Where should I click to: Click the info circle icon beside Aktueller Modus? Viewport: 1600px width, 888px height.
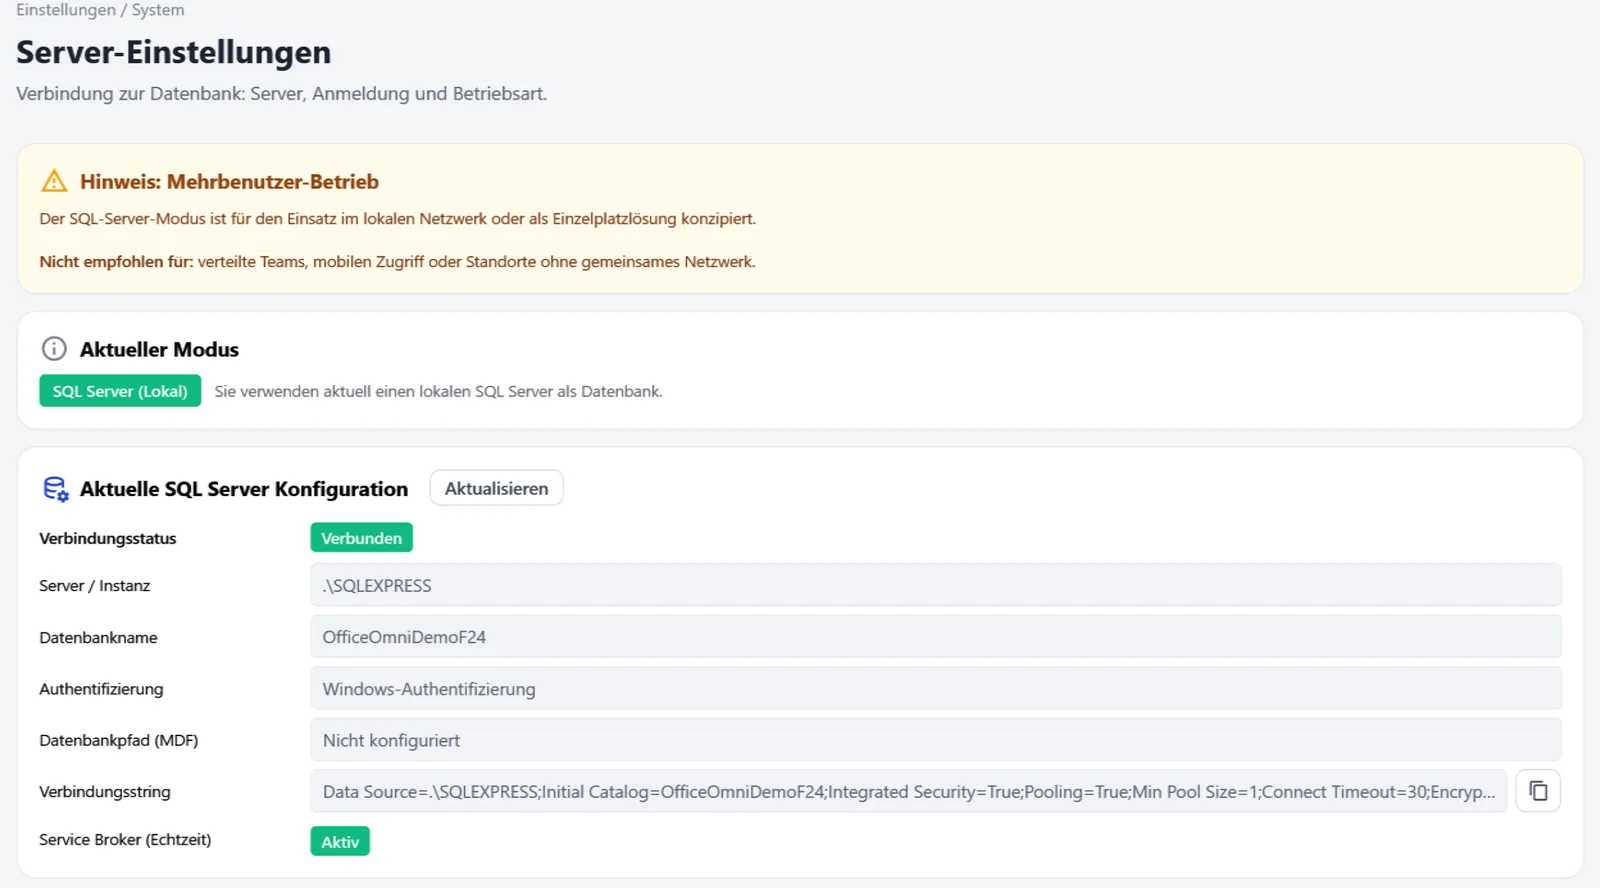point(54,349)
